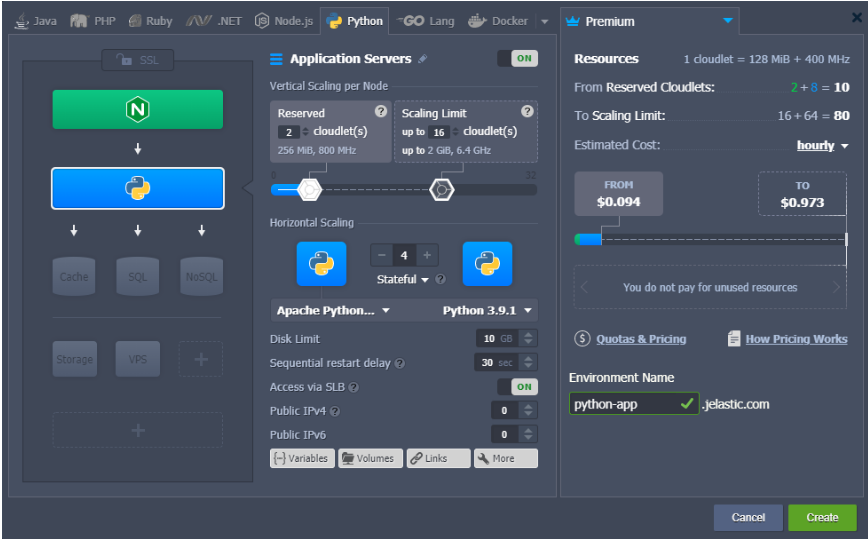Add a NoSQL database node
This screenshot has width=868, height=539.
pos(201,277)
